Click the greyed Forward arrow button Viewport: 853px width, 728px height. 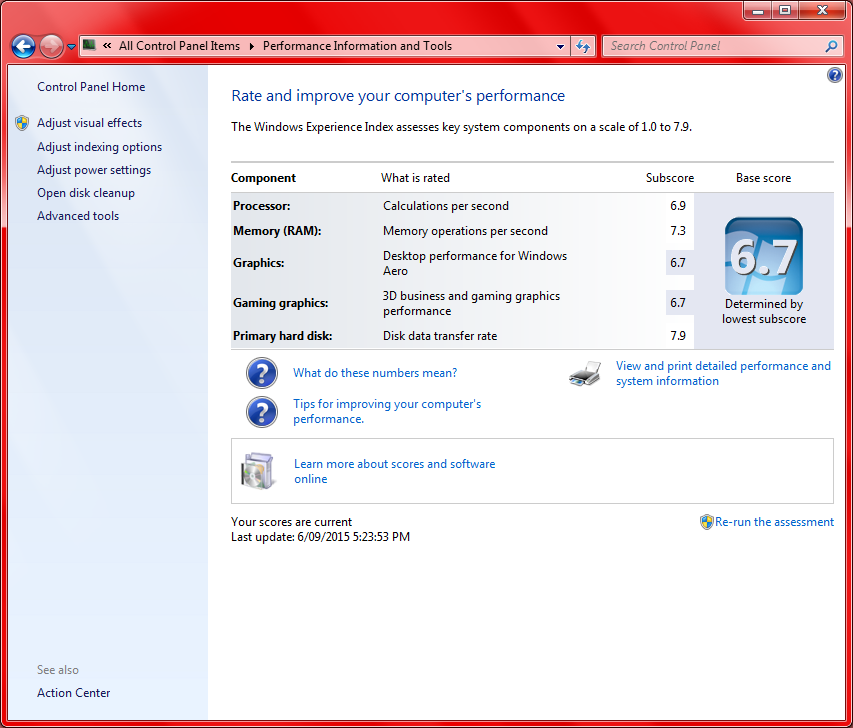pyautogui.click(x=51, y=46)
